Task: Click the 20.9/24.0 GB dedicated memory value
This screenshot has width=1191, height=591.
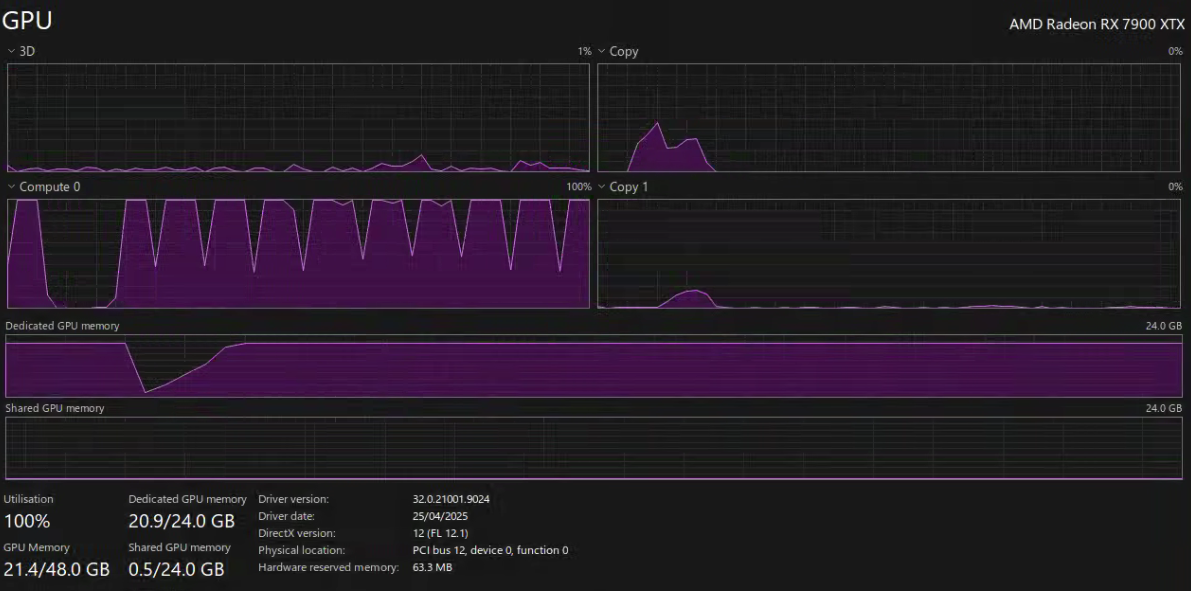Action: coord(182,521)
